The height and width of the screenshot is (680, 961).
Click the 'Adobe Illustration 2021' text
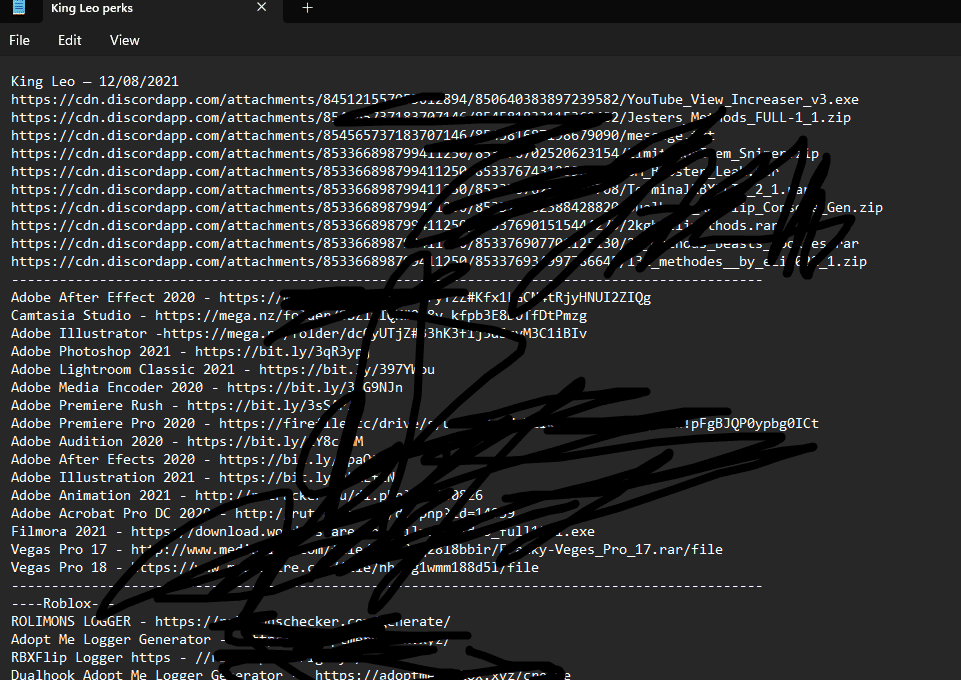pyautogui.click(x=103, y=477)
